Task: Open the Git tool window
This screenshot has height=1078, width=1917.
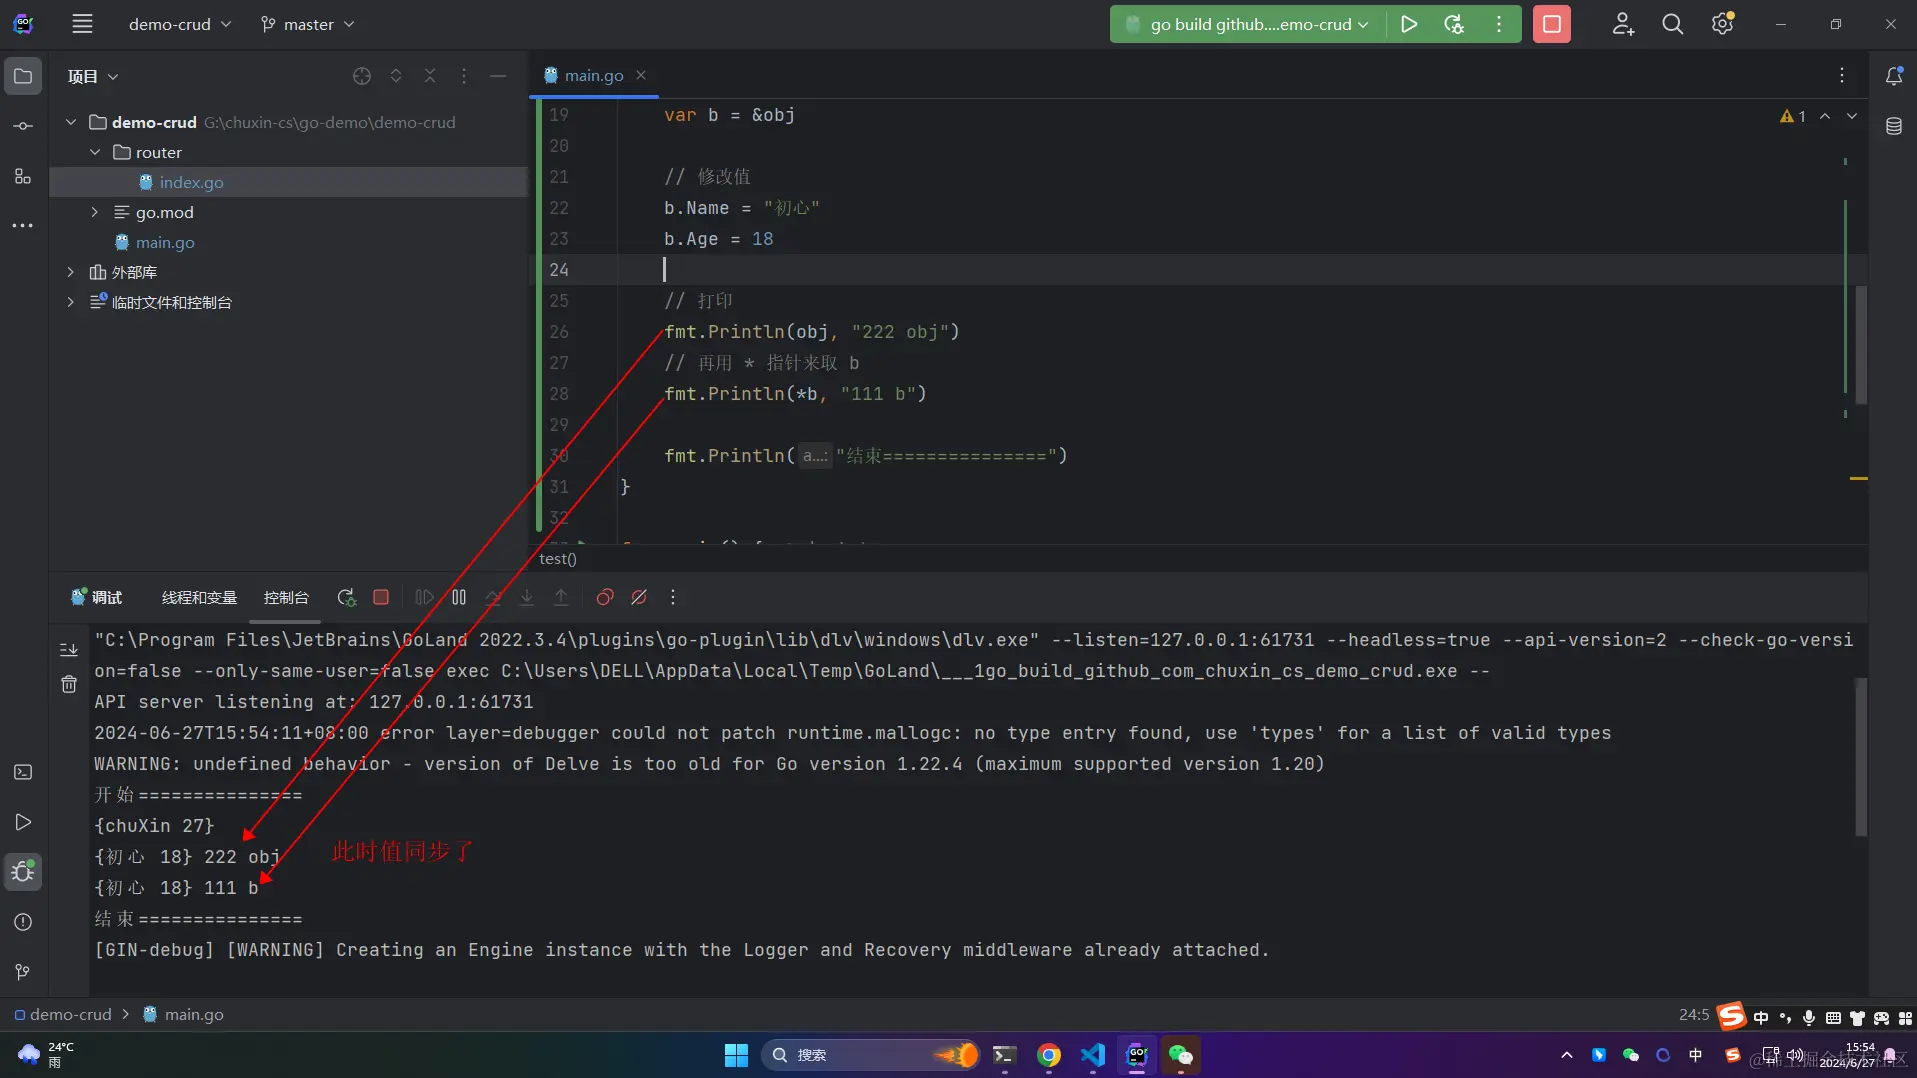Action: [x=23, y=972]
